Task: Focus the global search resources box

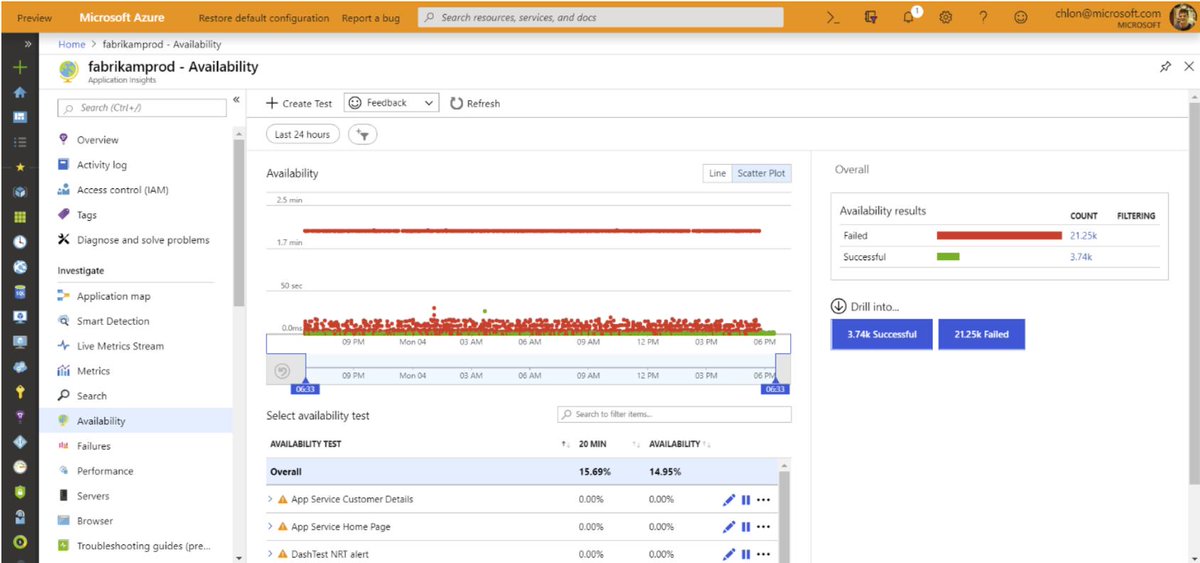Action: point(600,17)
